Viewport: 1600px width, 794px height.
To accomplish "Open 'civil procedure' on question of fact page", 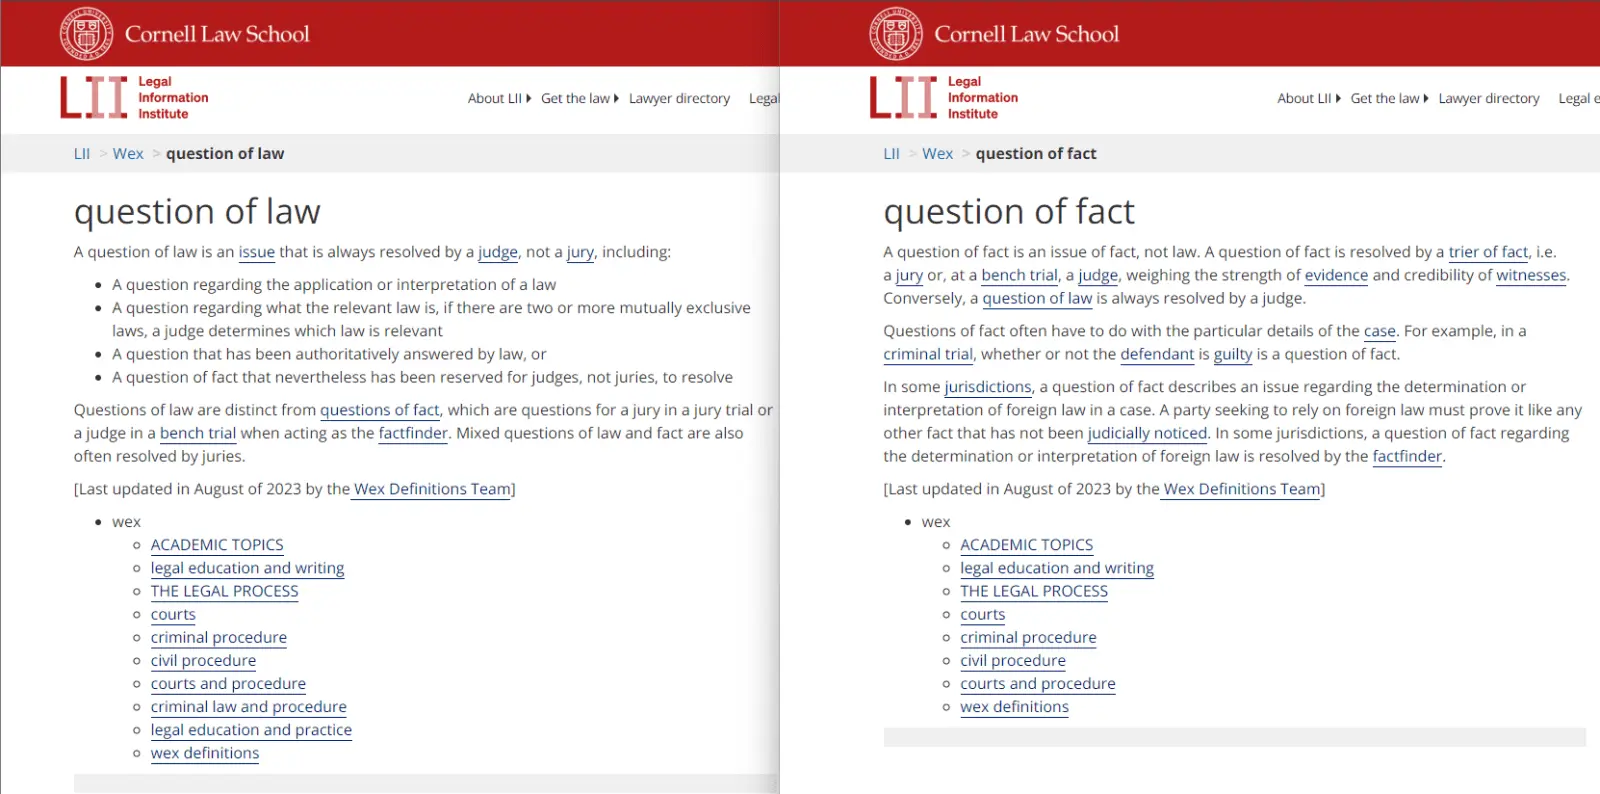I will 1014,660.
